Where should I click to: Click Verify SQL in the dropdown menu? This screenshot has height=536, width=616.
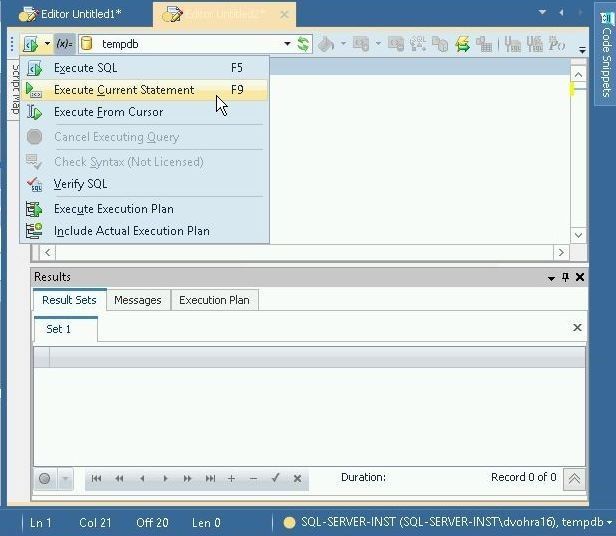coord(80,184)
